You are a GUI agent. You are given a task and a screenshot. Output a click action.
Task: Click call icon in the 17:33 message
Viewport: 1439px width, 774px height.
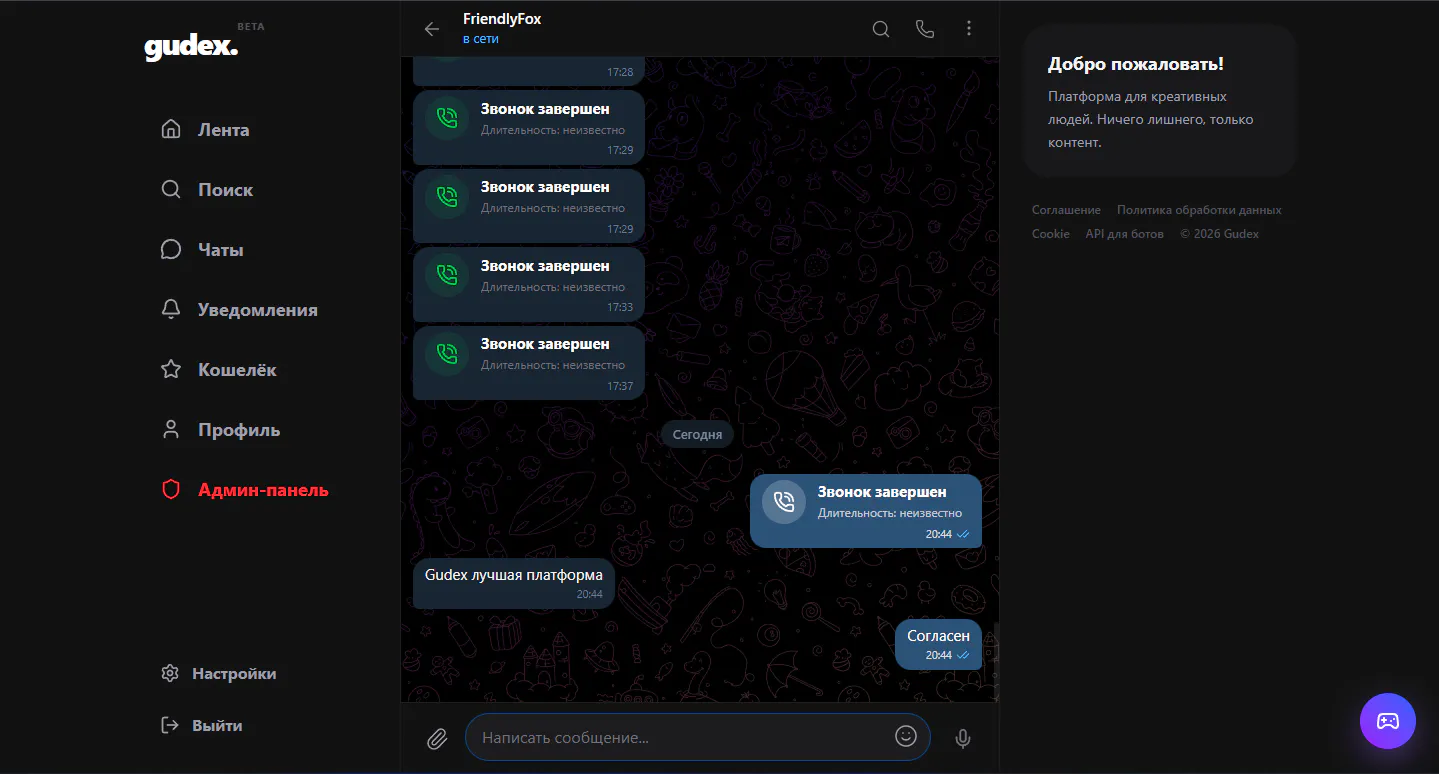coord(447,274)
